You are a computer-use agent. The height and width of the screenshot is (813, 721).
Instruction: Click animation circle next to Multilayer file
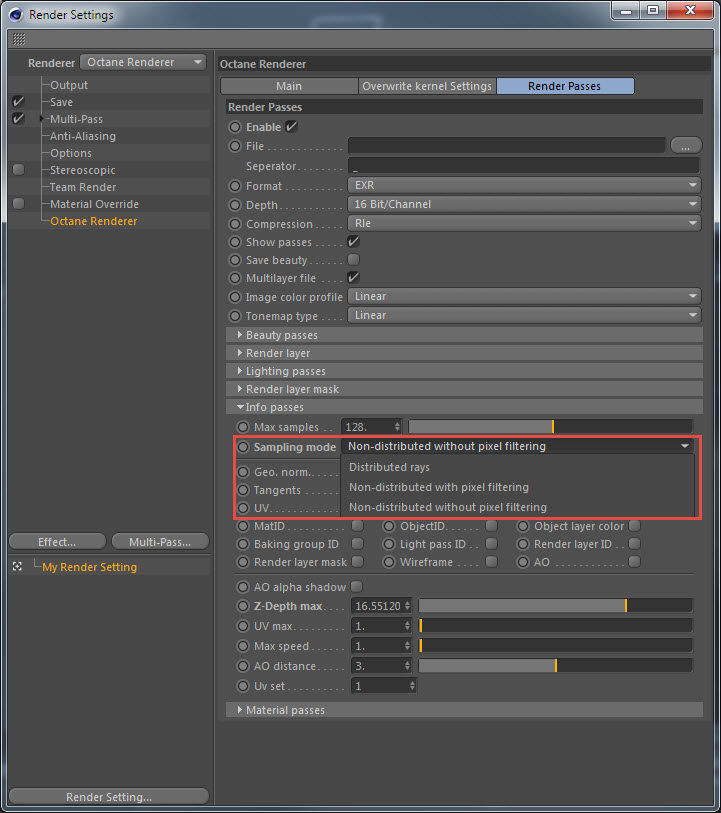(235, 278)
